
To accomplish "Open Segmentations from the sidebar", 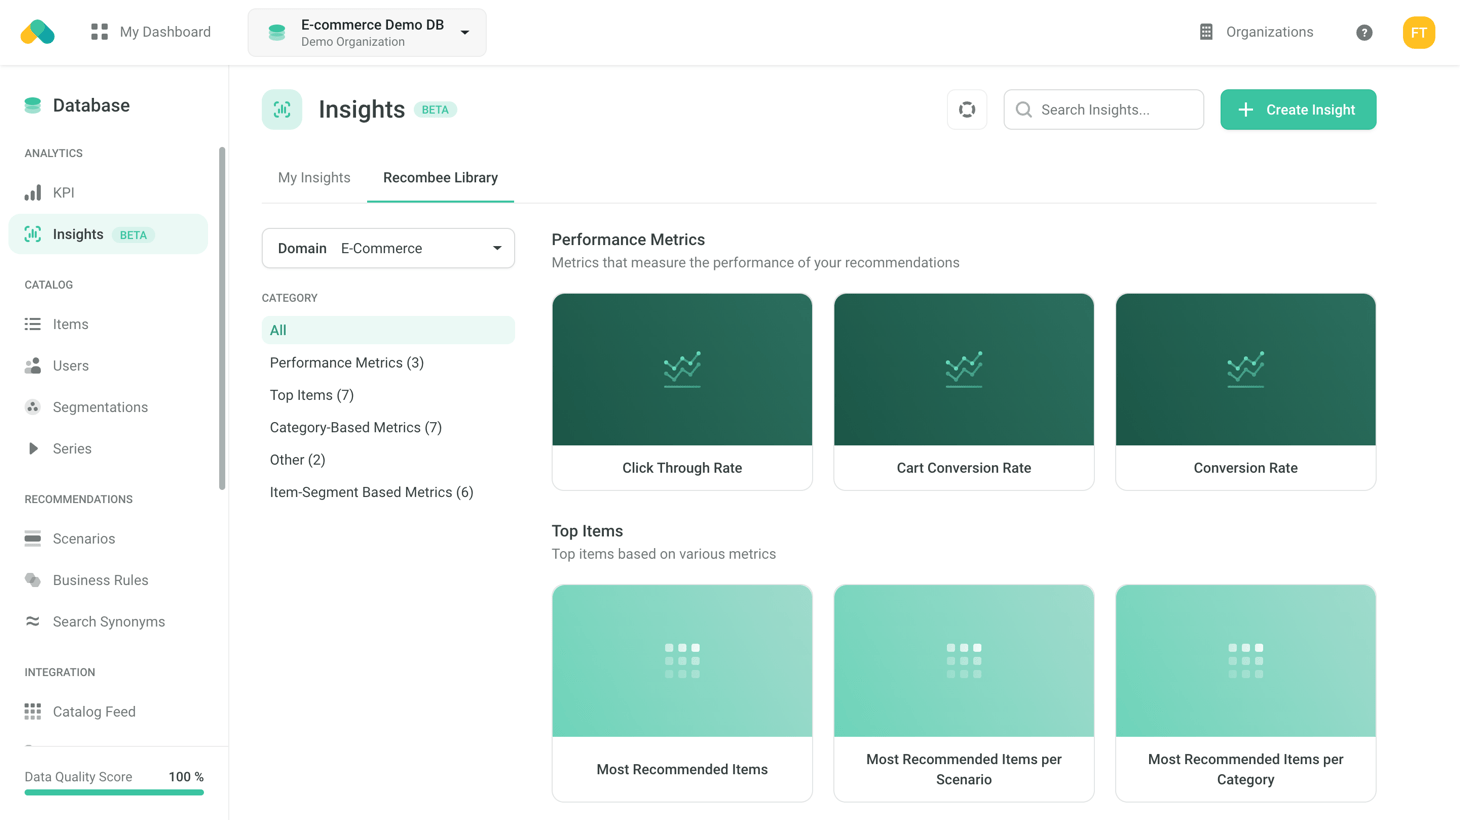I will click(x=100, y=407).
